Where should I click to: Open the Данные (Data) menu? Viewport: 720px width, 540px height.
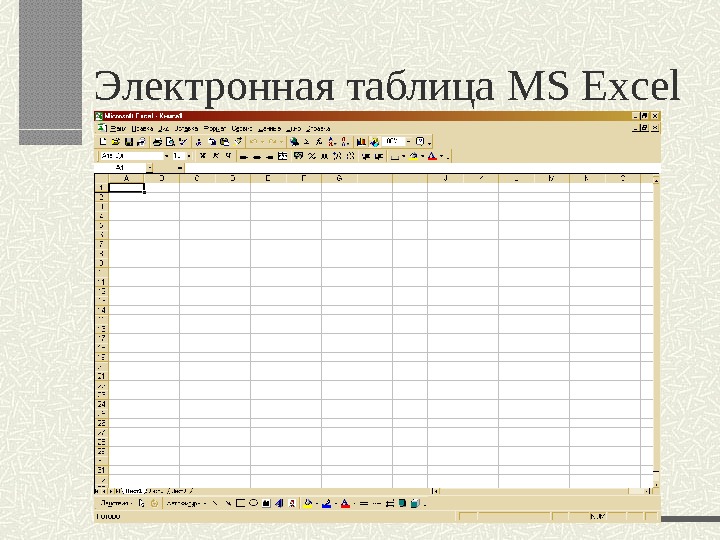269,129
